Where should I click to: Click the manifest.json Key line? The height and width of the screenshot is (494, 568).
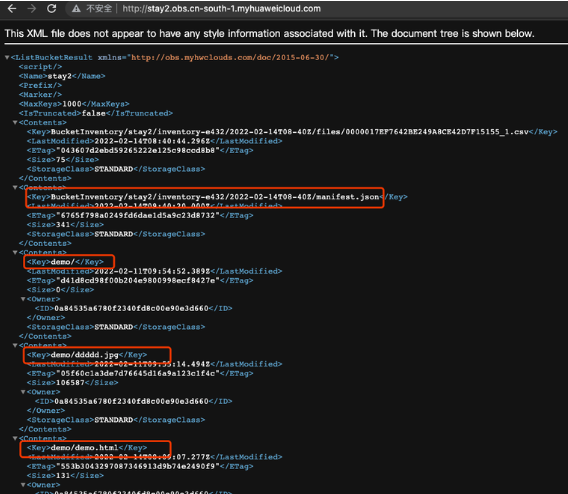217,197
